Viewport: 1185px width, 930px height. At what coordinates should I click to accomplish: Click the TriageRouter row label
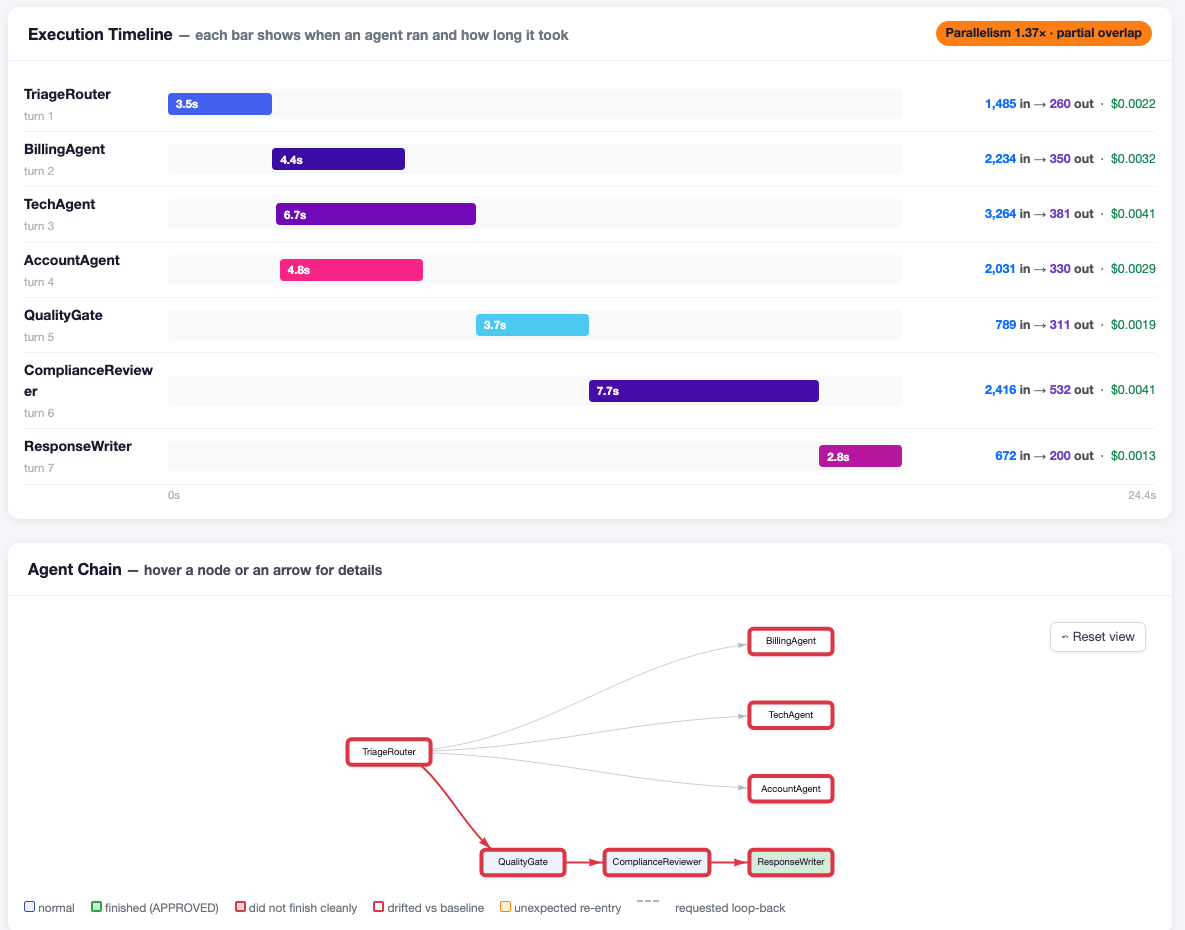67,94
